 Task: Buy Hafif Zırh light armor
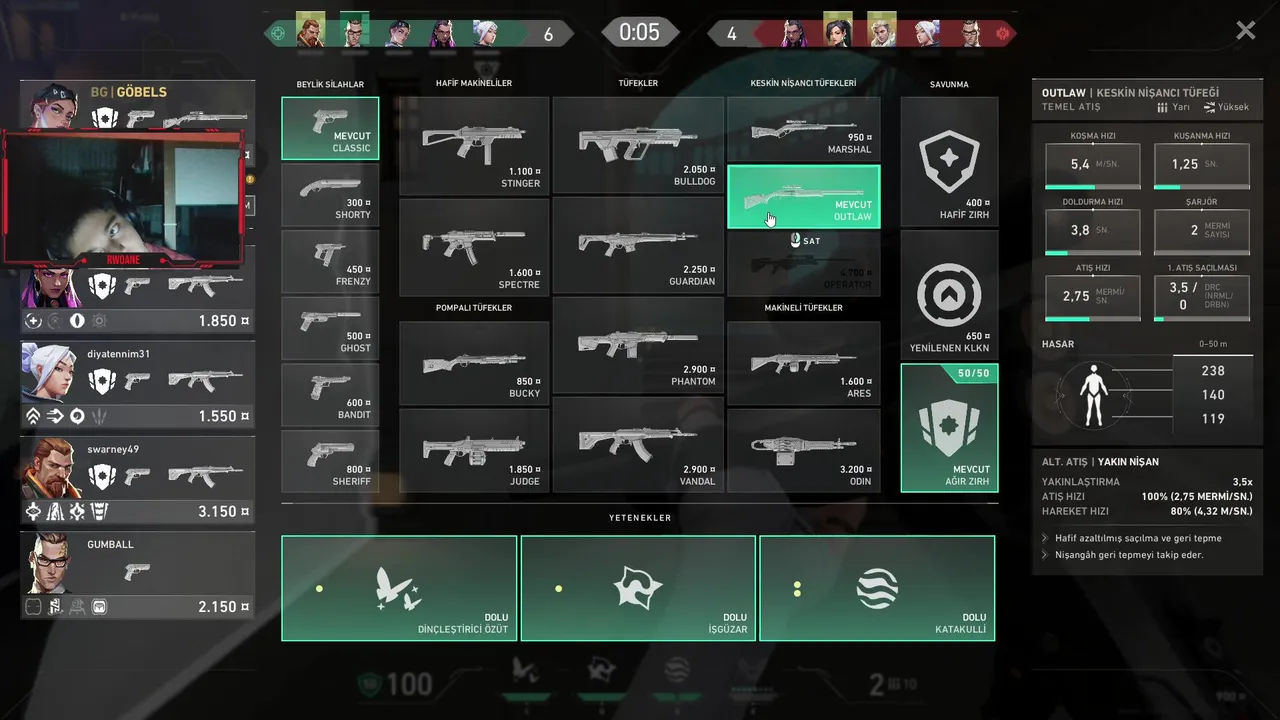949,161
